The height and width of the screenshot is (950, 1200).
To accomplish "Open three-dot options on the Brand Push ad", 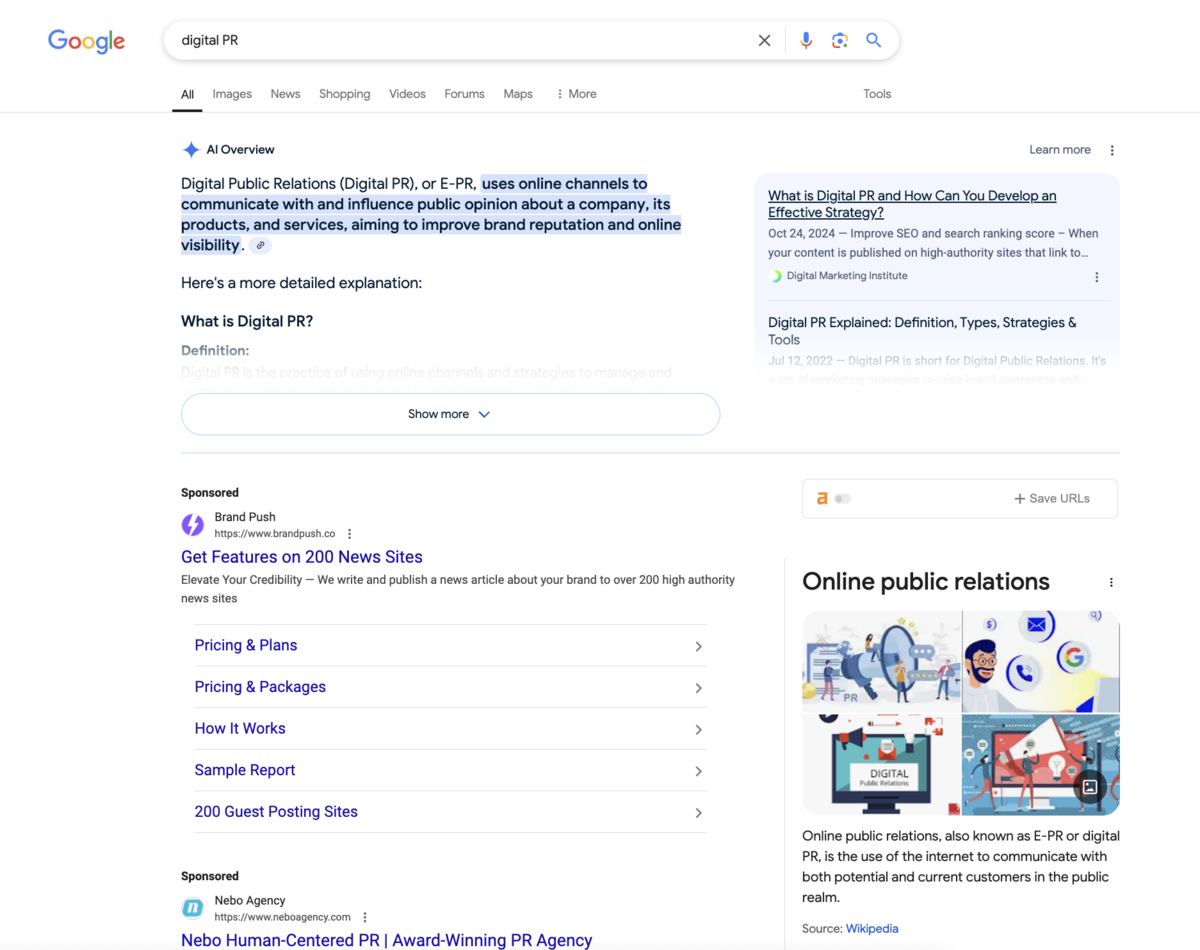I will 349,533.
